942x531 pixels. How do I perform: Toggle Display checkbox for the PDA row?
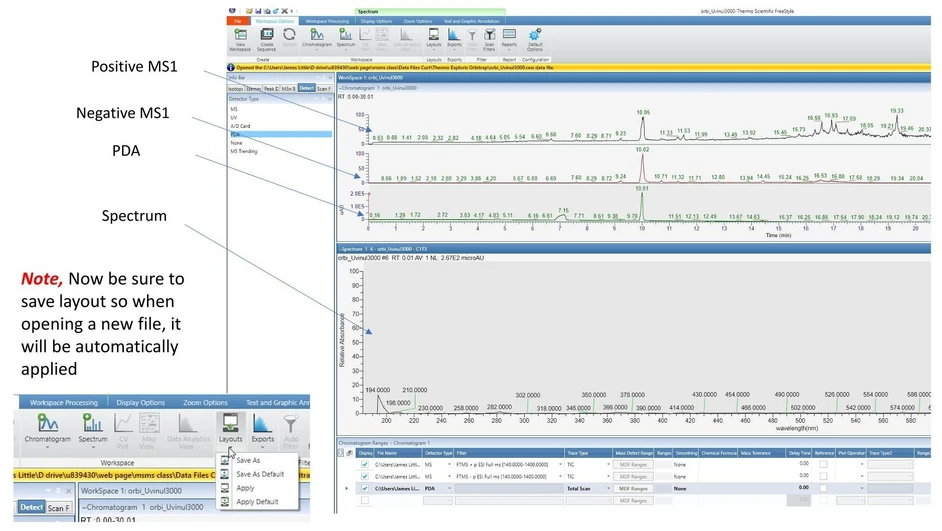point(365,488)
